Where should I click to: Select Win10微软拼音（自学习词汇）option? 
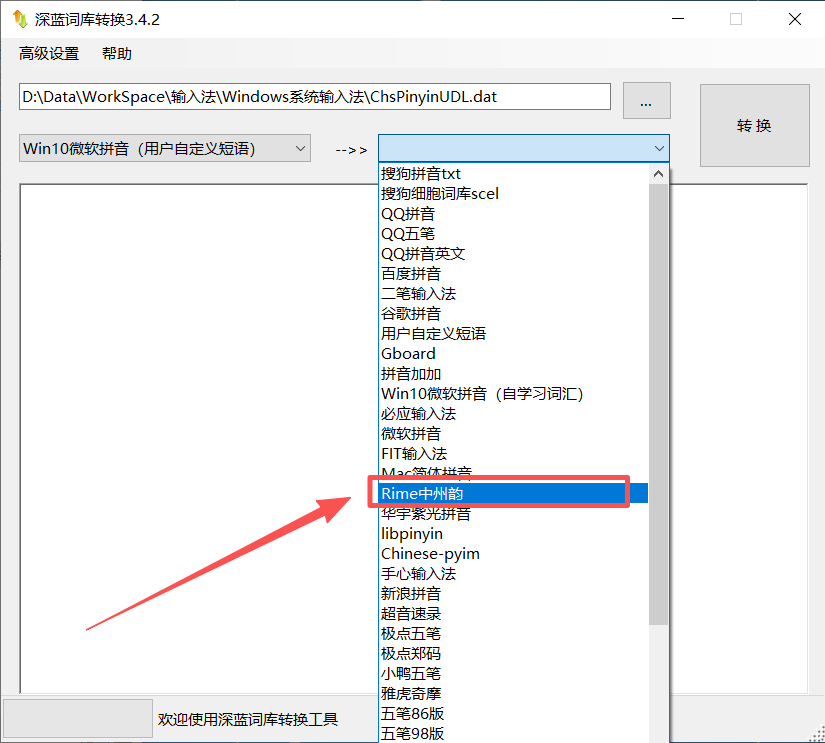click(514, 394)
